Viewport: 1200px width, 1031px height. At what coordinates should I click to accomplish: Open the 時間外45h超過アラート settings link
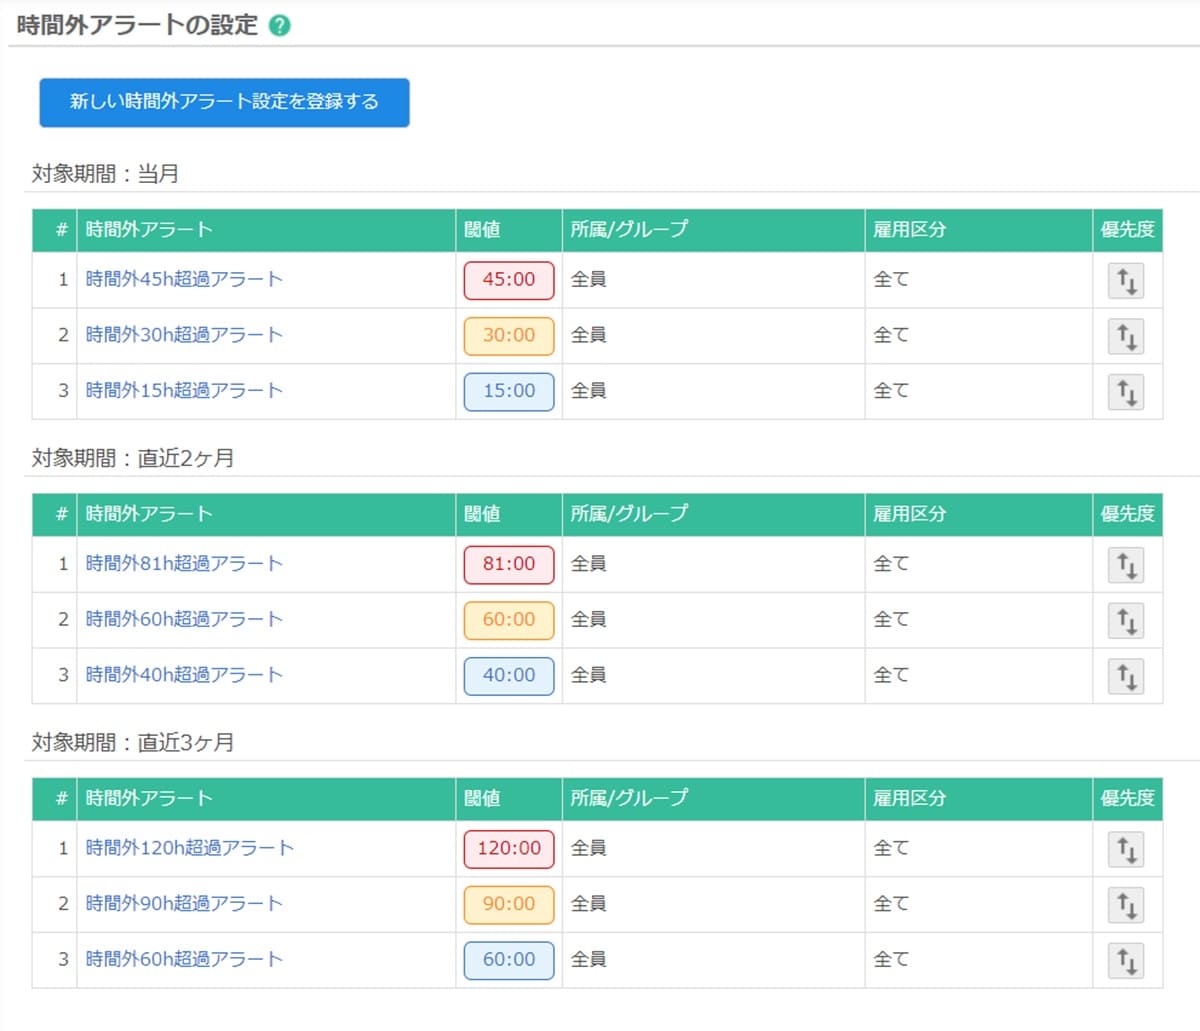tap(182, 279)
